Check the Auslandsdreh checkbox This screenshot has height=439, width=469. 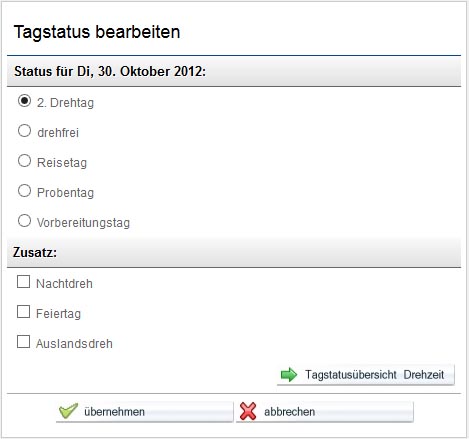pos(23,342)
